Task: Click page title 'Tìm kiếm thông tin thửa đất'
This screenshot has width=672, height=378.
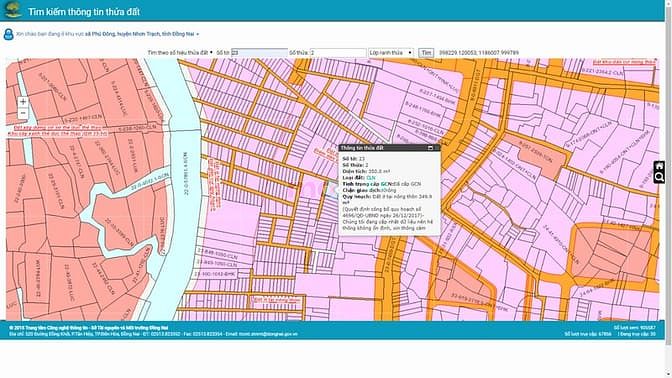Action: [x=84, y=12]
